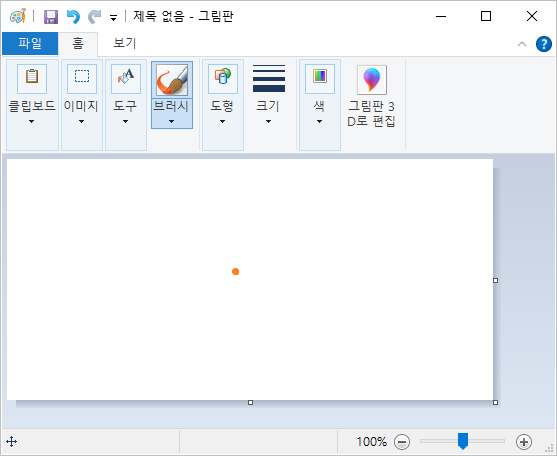Click the 도구 tools icon
Screen dimensions: 557x456
(x=126, y=79)
